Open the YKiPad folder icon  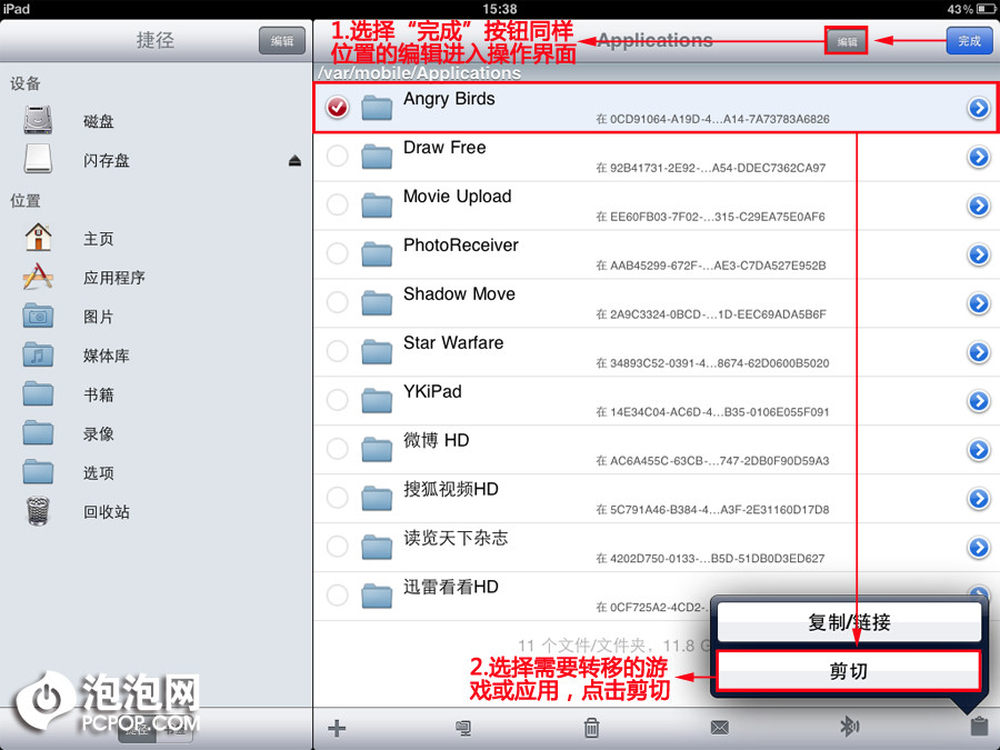pos(376,401)
